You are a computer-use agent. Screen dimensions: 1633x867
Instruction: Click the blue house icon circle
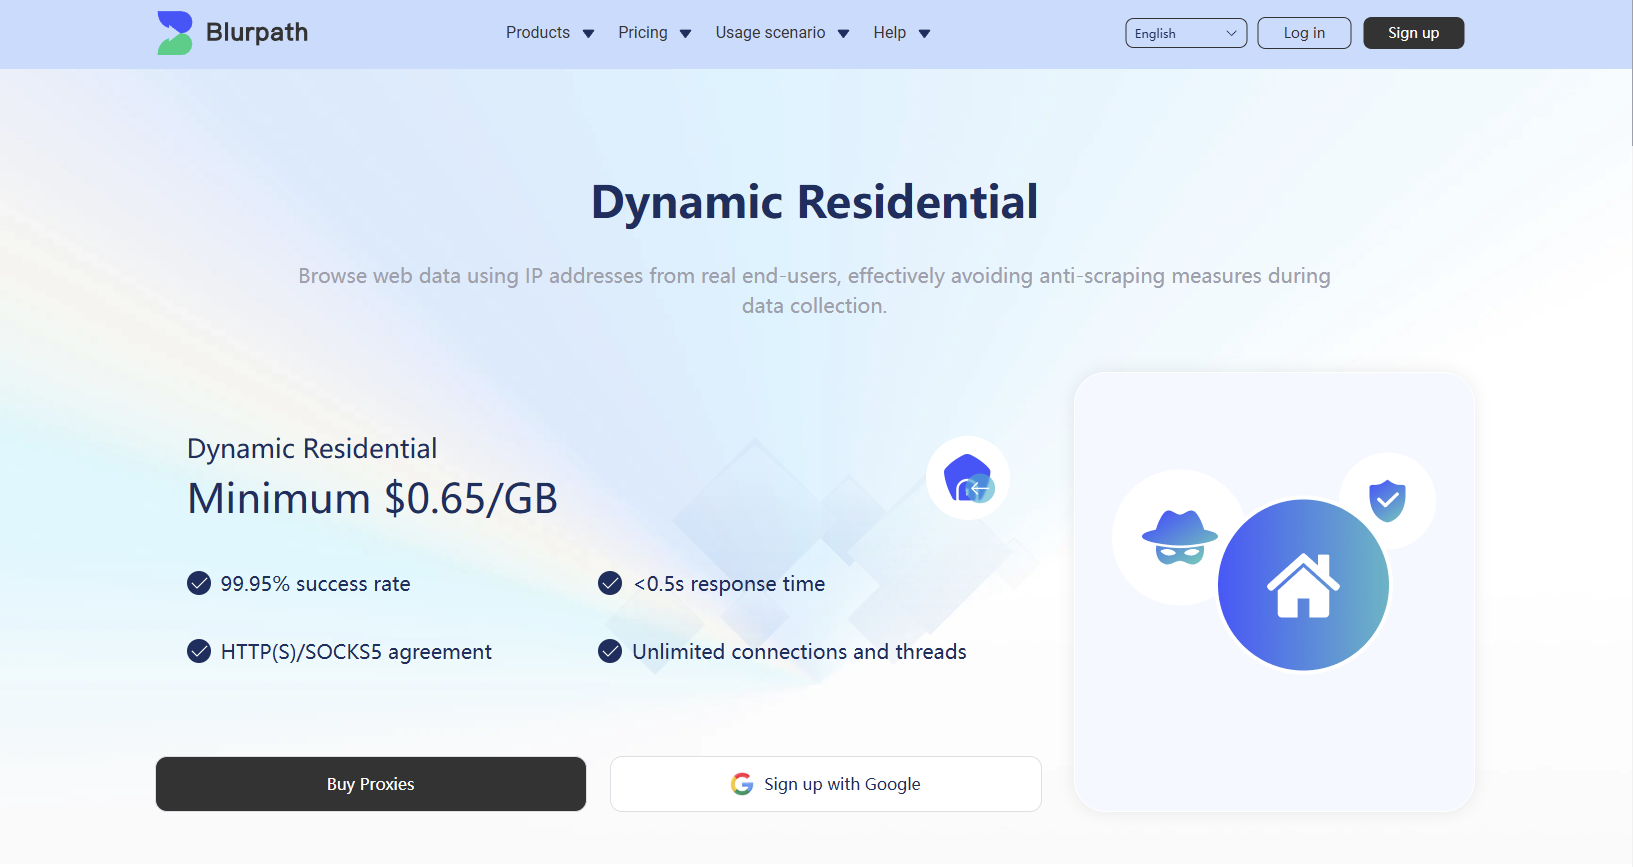[x=1303, y=585]
